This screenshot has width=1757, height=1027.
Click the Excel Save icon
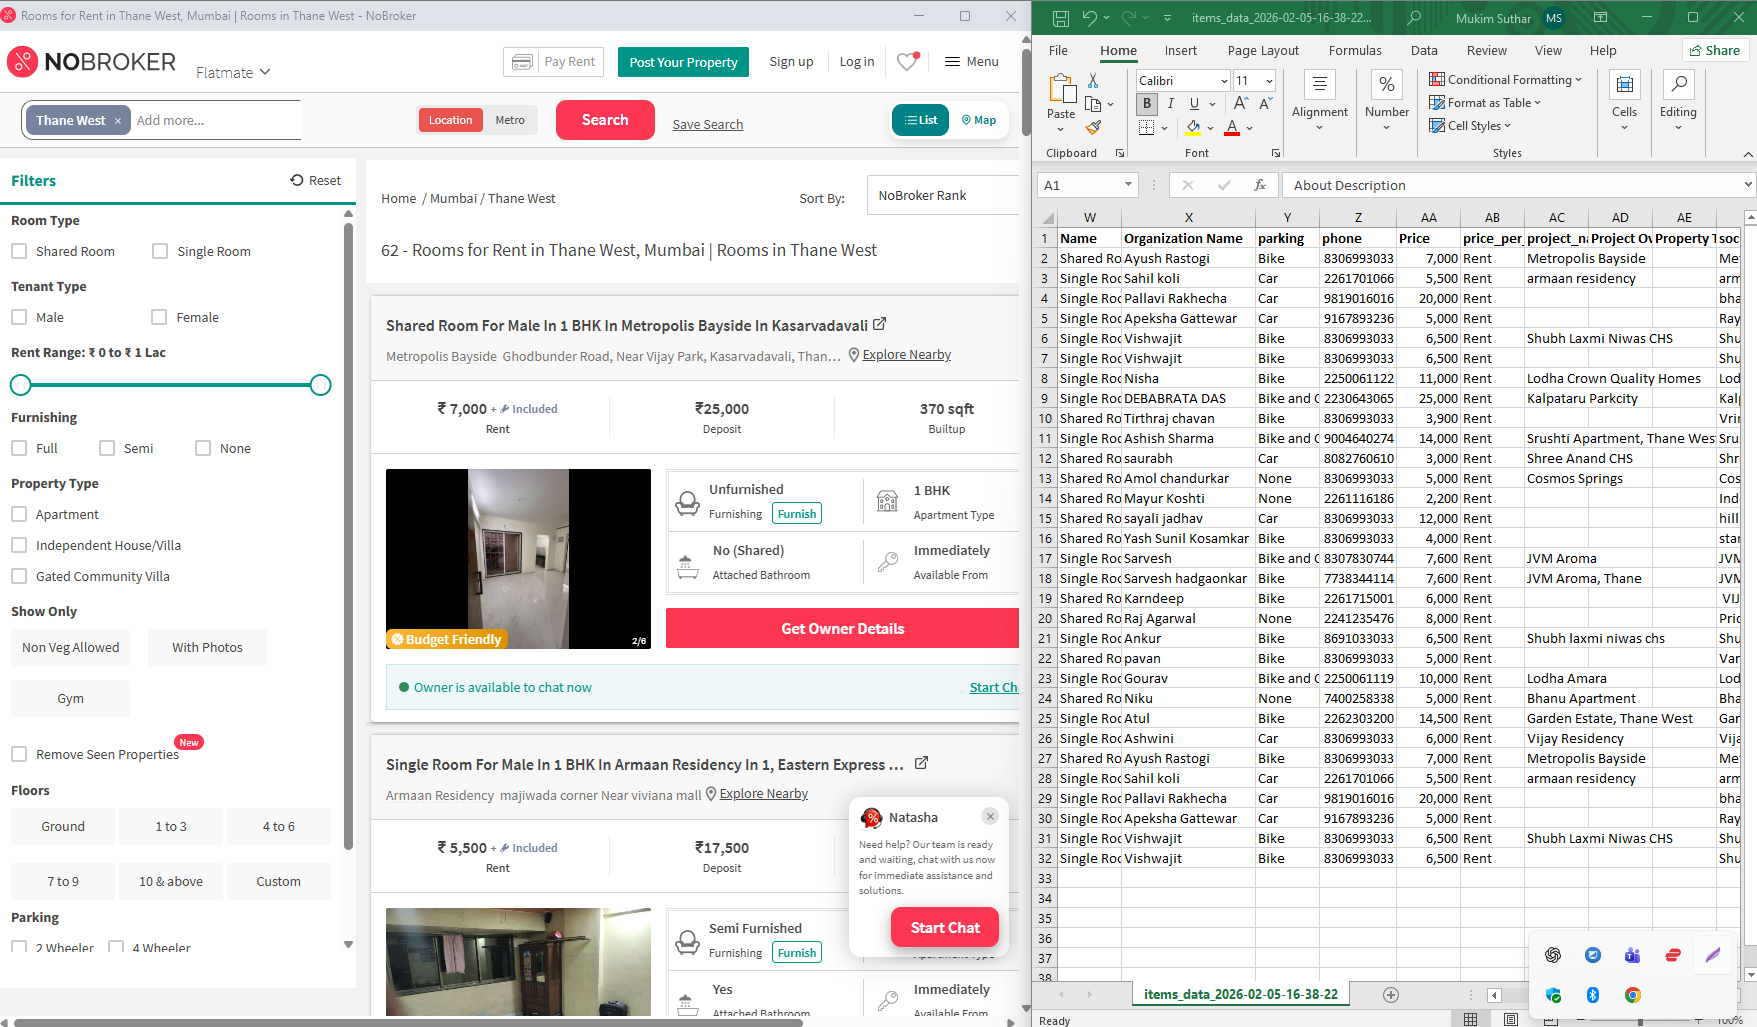[1060, 18]
